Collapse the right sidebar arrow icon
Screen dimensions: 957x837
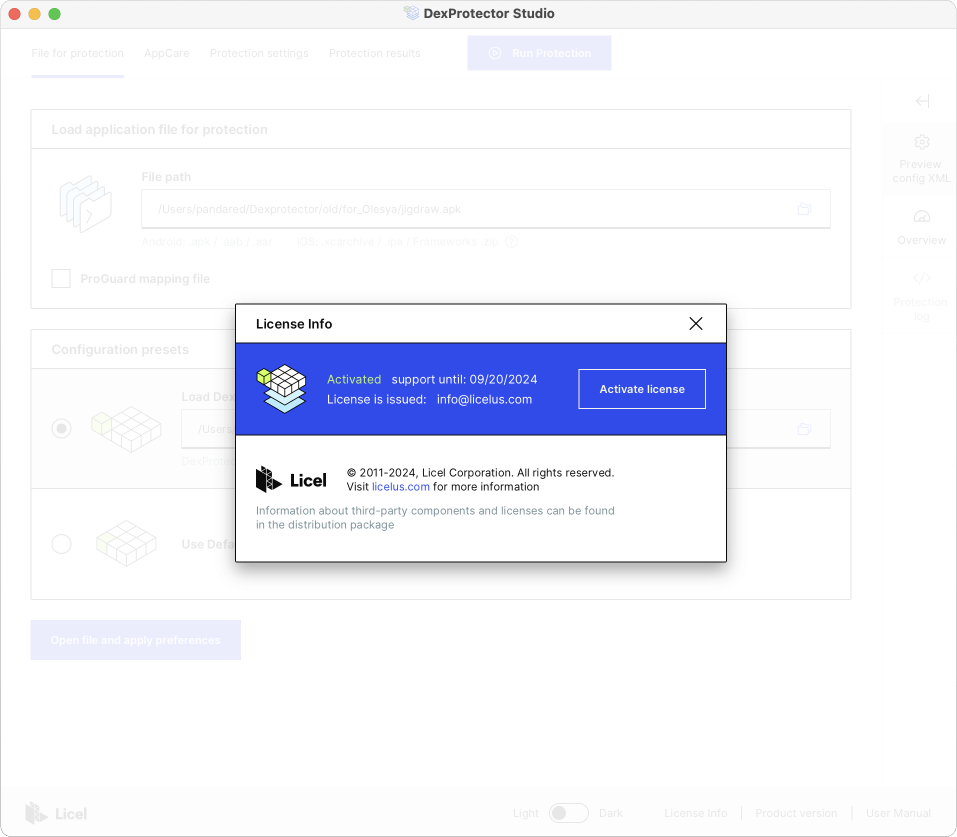point(922,101)
